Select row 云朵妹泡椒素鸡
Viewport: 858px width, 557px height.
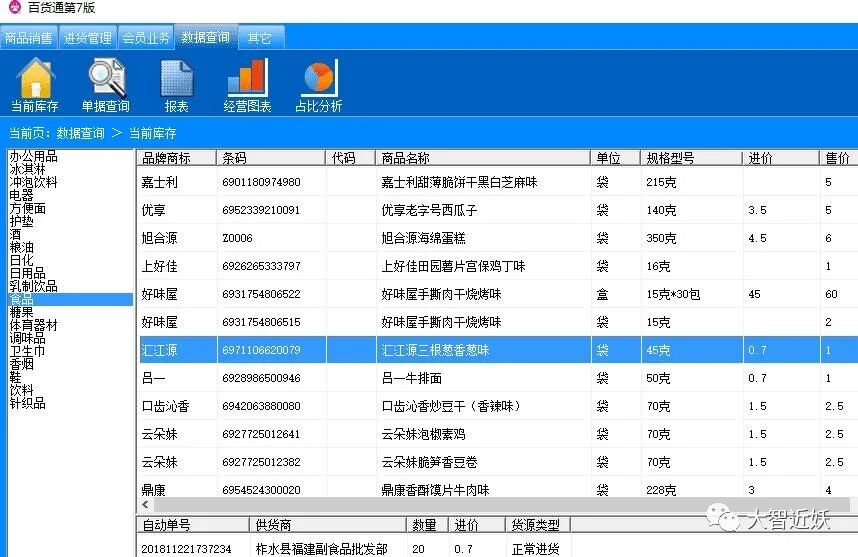click(x=498, y=434)
